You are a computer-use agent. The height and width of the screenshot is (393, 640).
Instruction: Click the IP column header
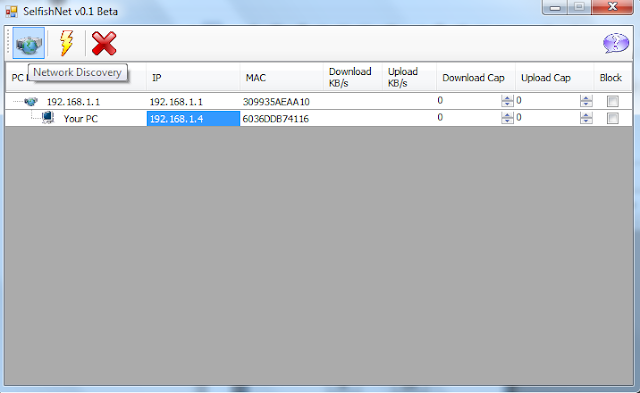pyautogui.click(x=193, y=78)
